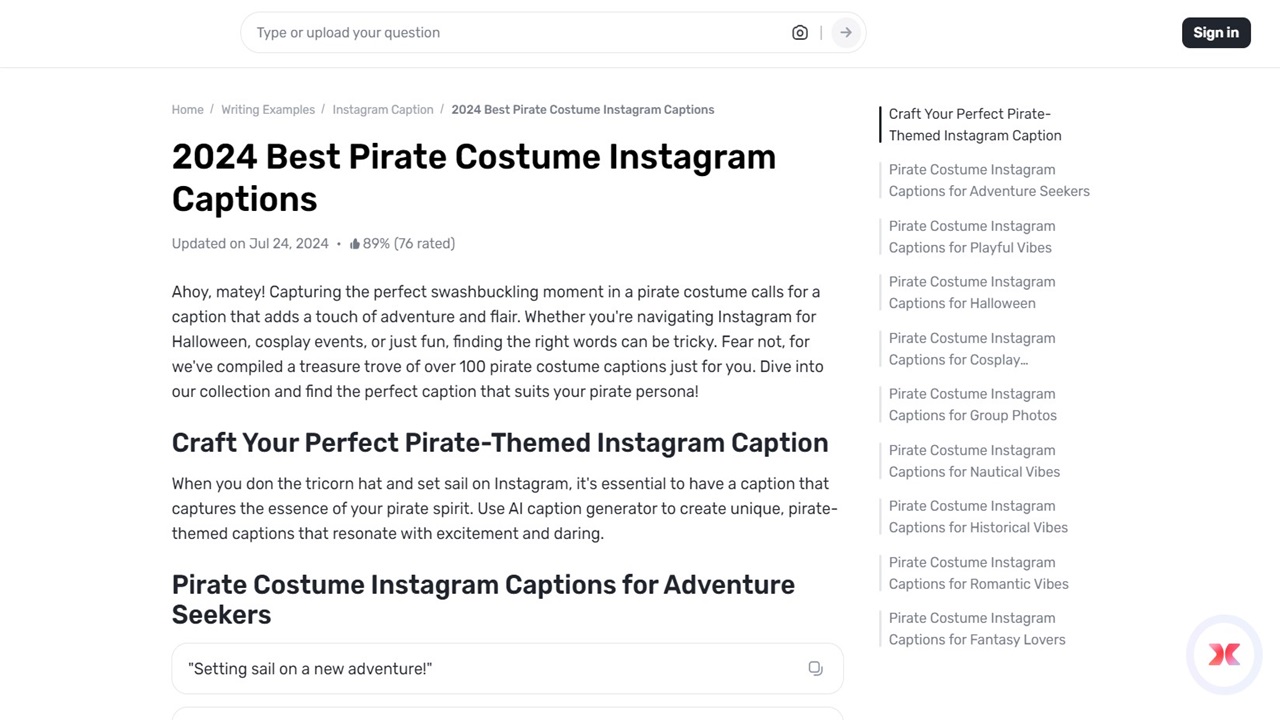Viewport: 1280px width, 720px height.
Task: Jump to captions for Group Photos section
Action: click(x=972, y=404)
